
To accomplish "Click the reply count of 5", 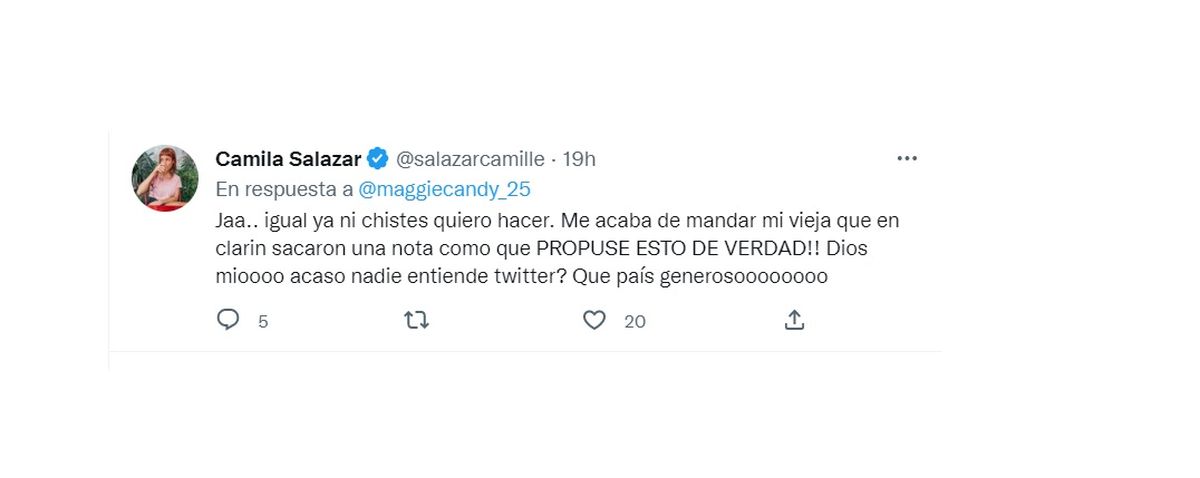I will coord(263,321).
